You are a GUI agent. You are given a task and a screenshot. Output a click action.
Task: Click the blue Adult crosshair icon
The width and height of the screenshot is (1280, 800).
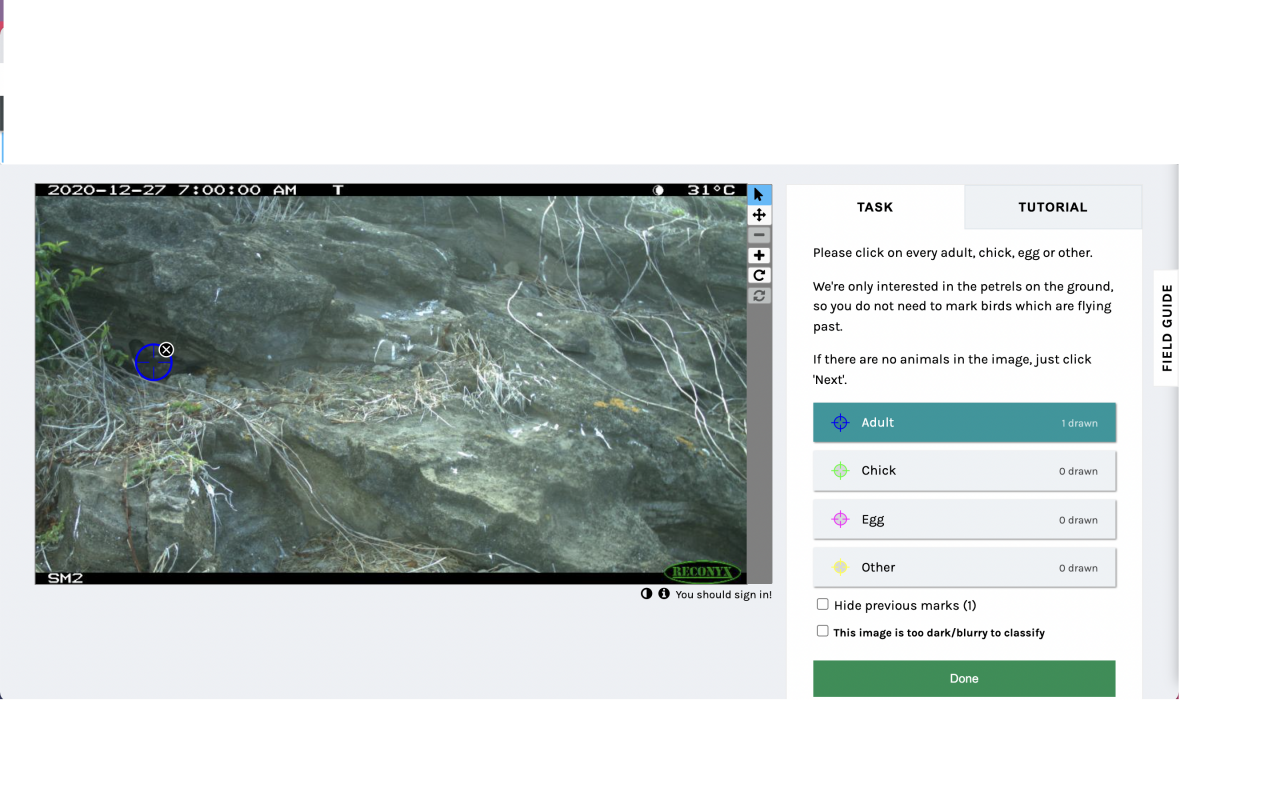[x=840, y=423]
